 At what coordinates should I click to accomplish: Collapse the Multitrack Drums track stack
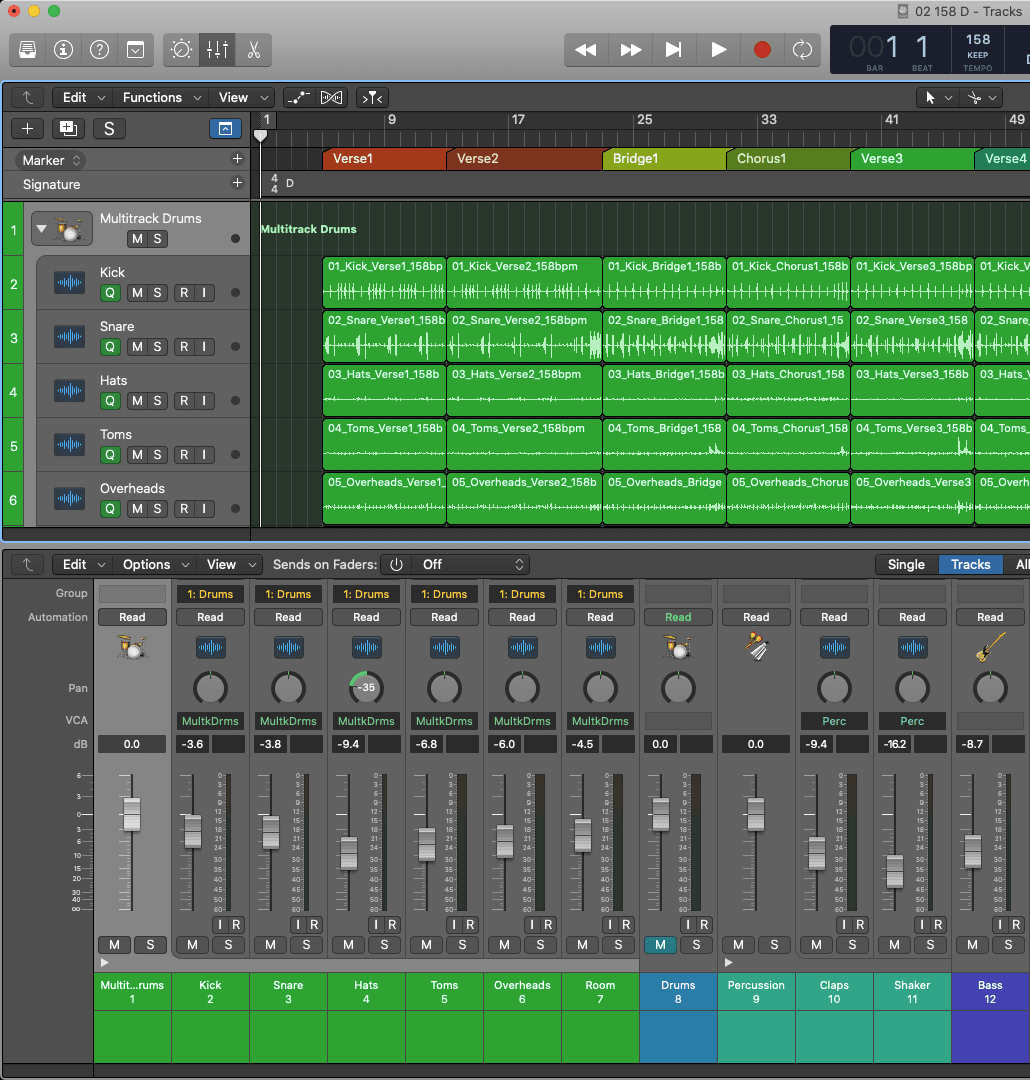tap(42, 229)
